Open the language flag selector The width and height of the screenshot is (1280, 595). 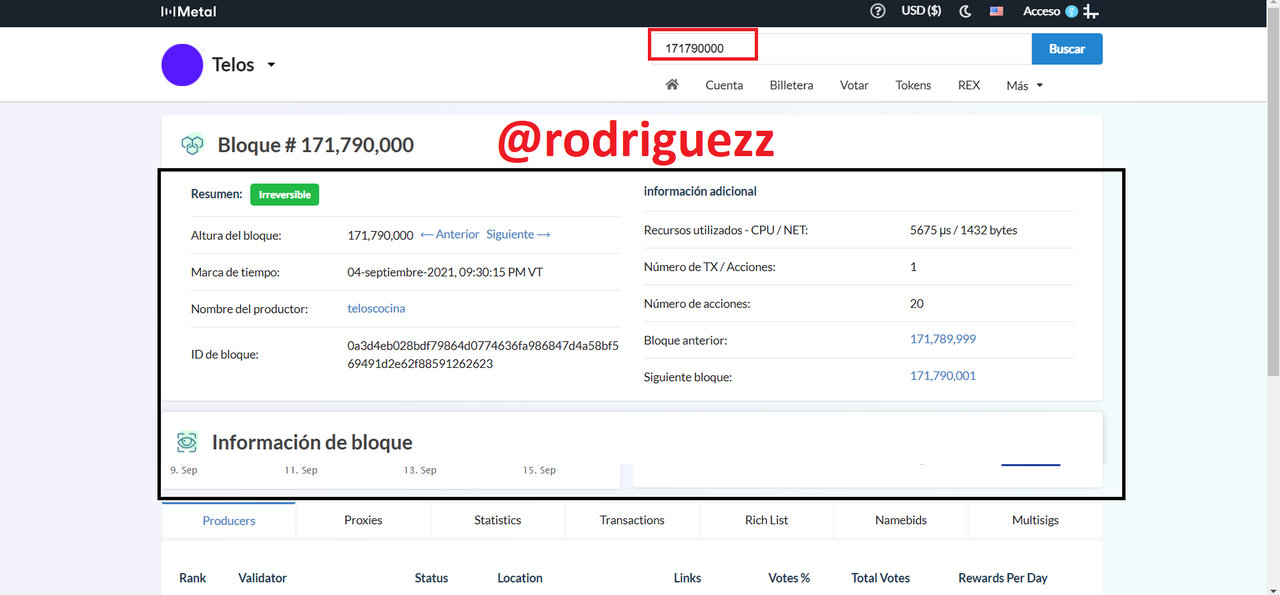pos(997,12)
